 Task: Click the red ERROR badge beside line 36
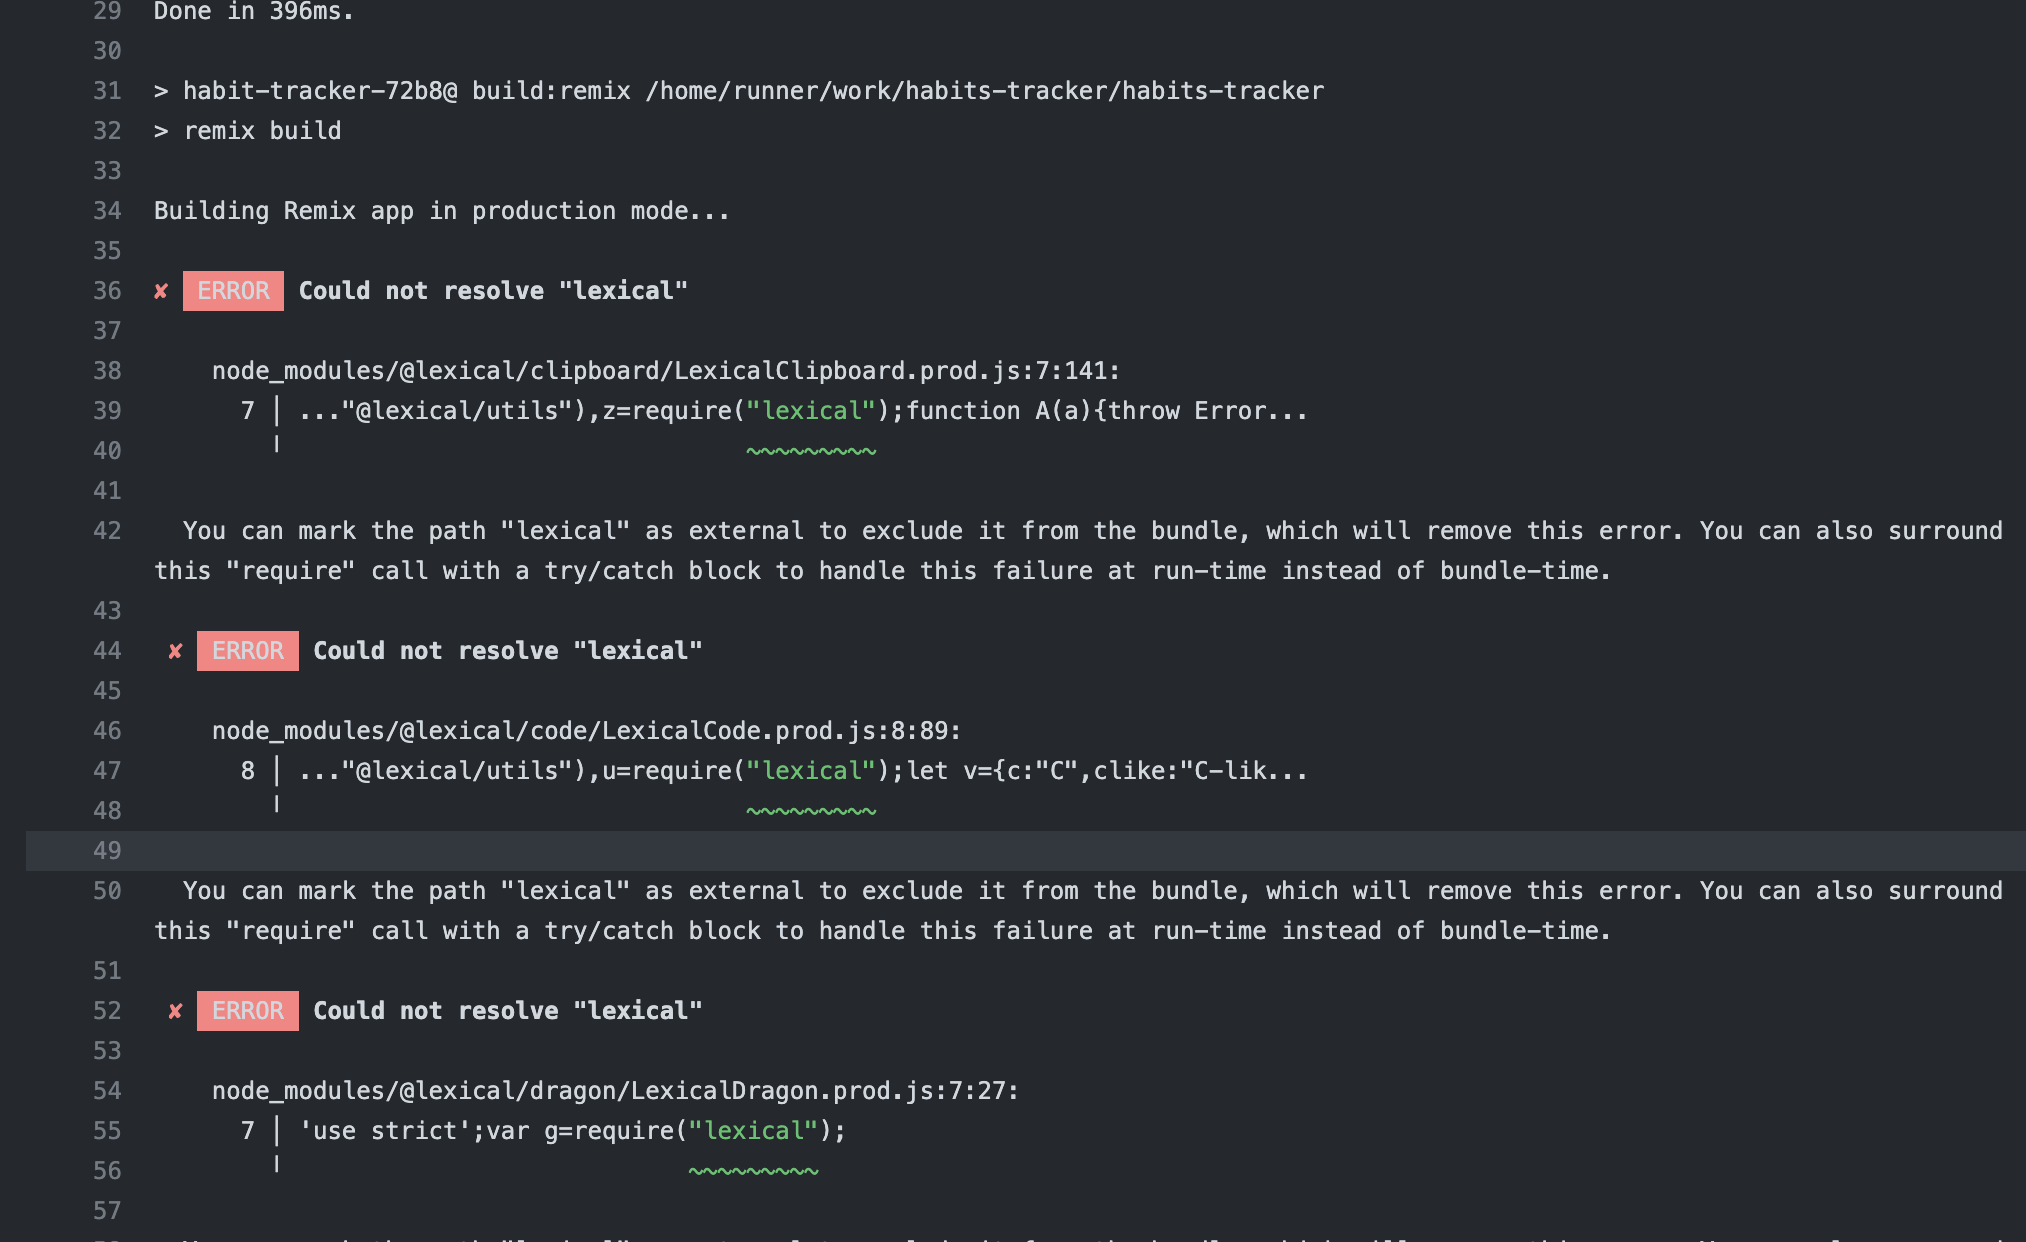pyautogui.click(x=233, y=291)
